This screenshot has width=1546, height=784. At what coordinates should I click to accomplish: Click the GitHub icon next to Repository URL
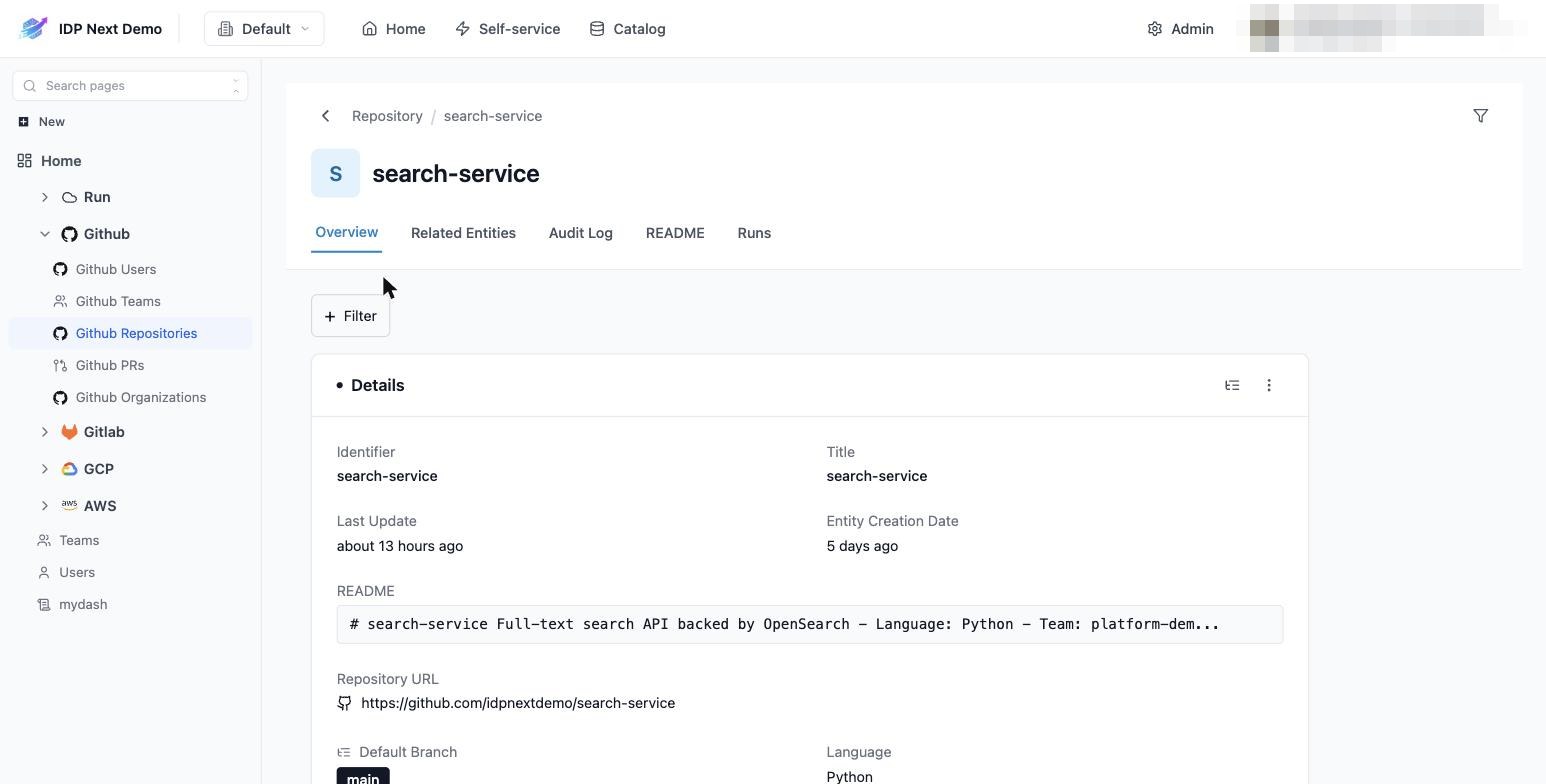pyautogui.click(x=345, y=703)
